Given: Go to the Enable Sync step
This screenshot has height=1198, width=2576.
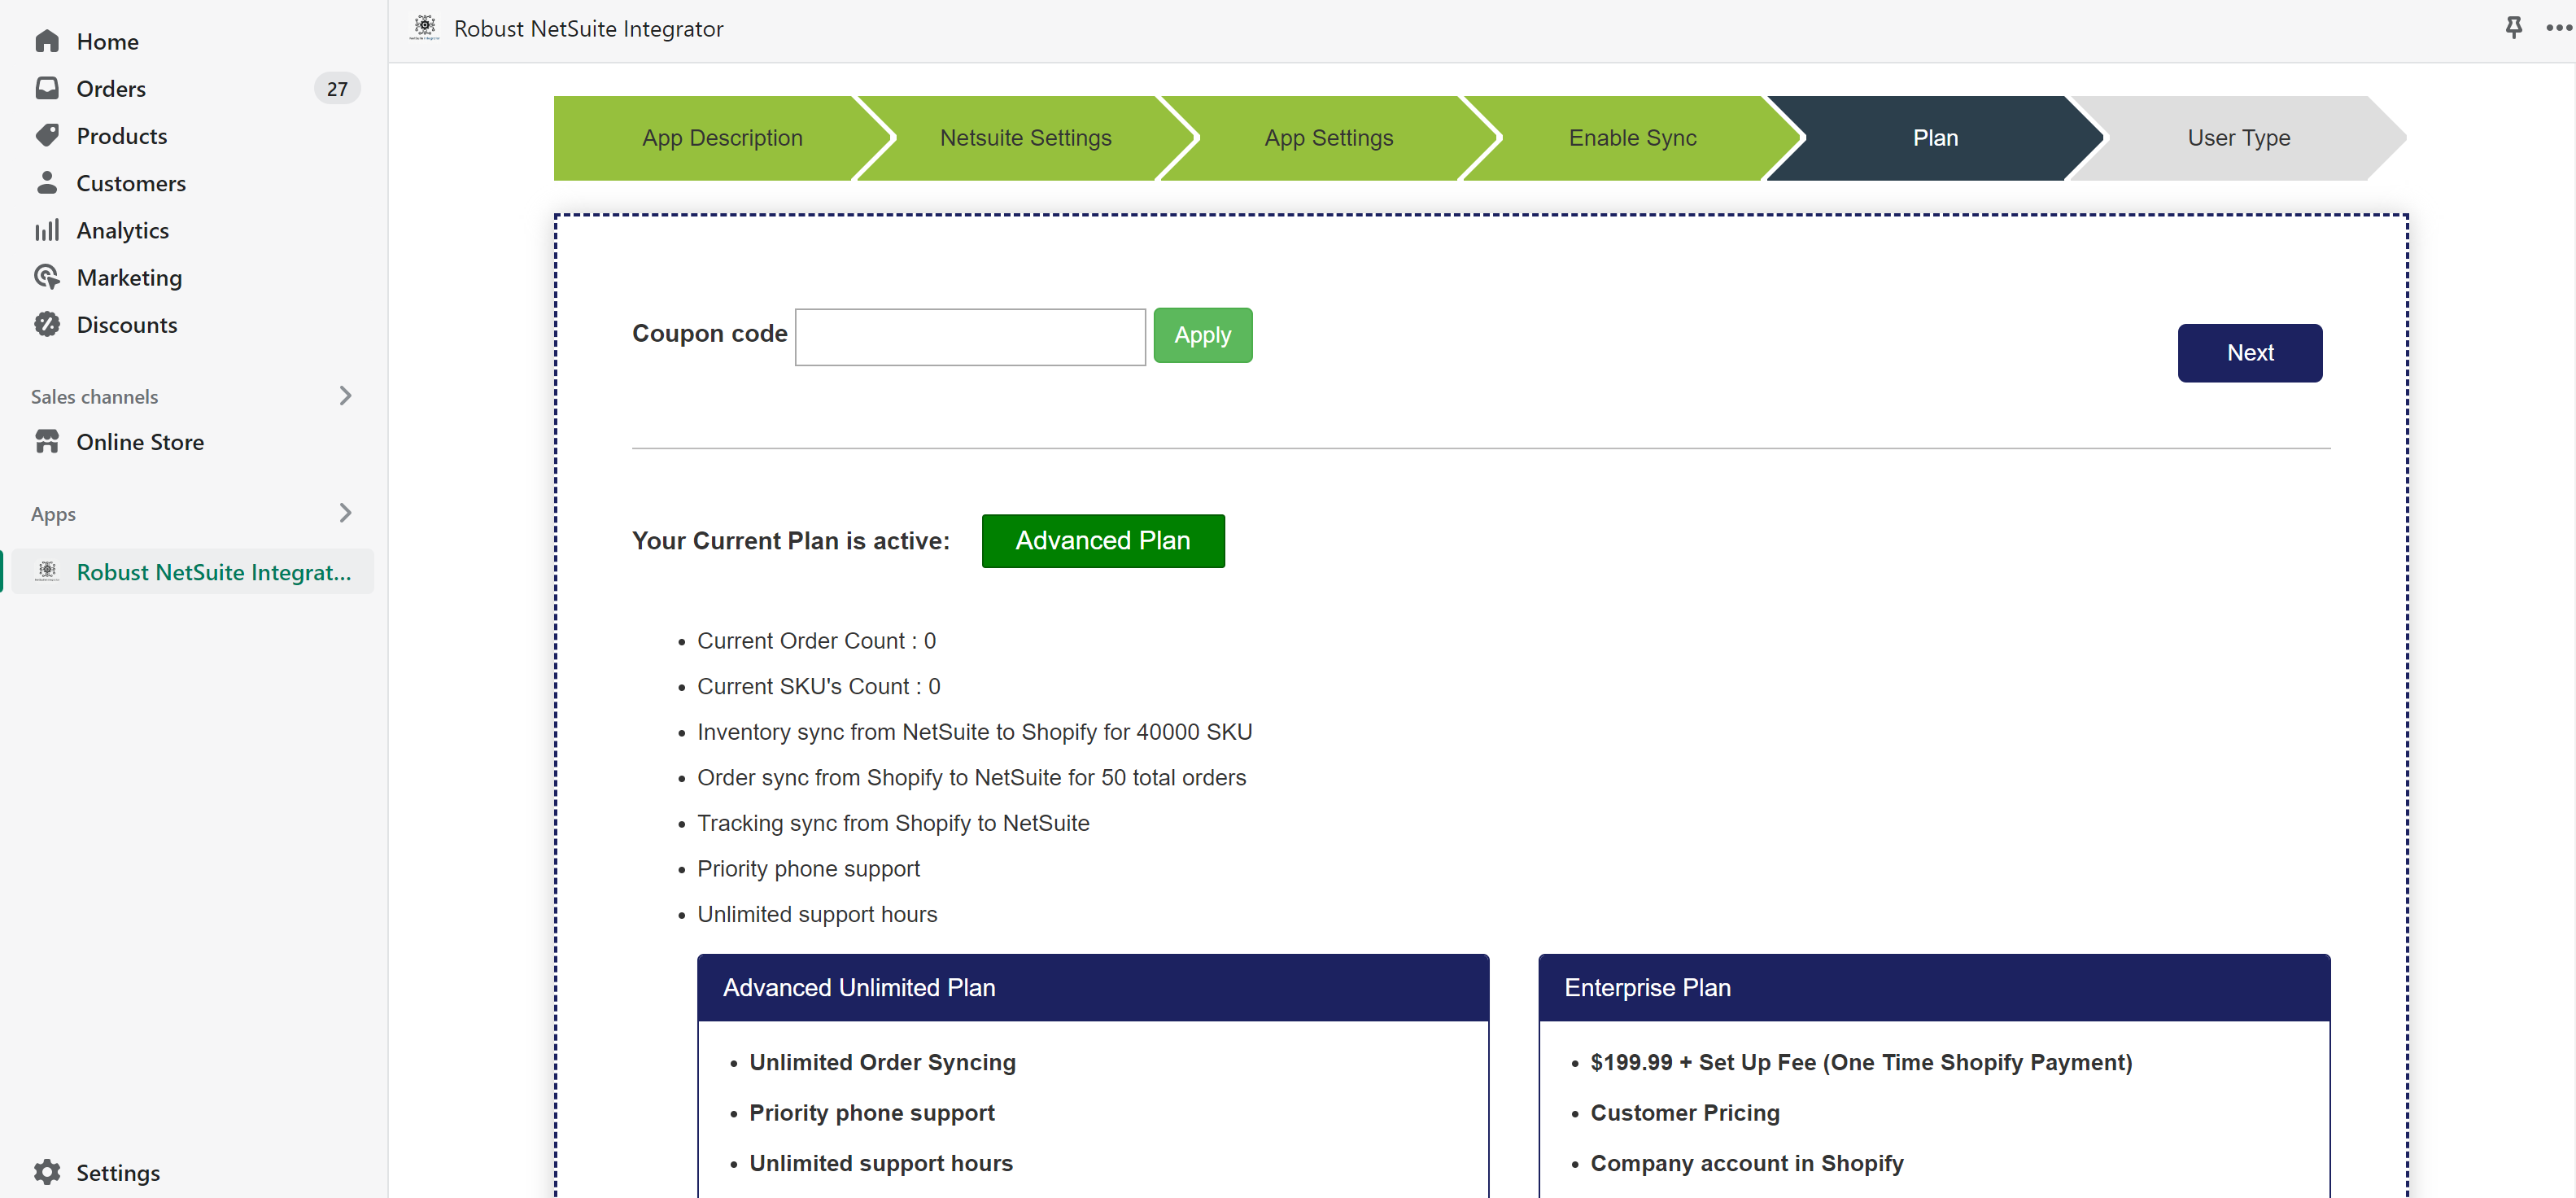Looking at the screenshot, I should click(x=1631, y=137).
